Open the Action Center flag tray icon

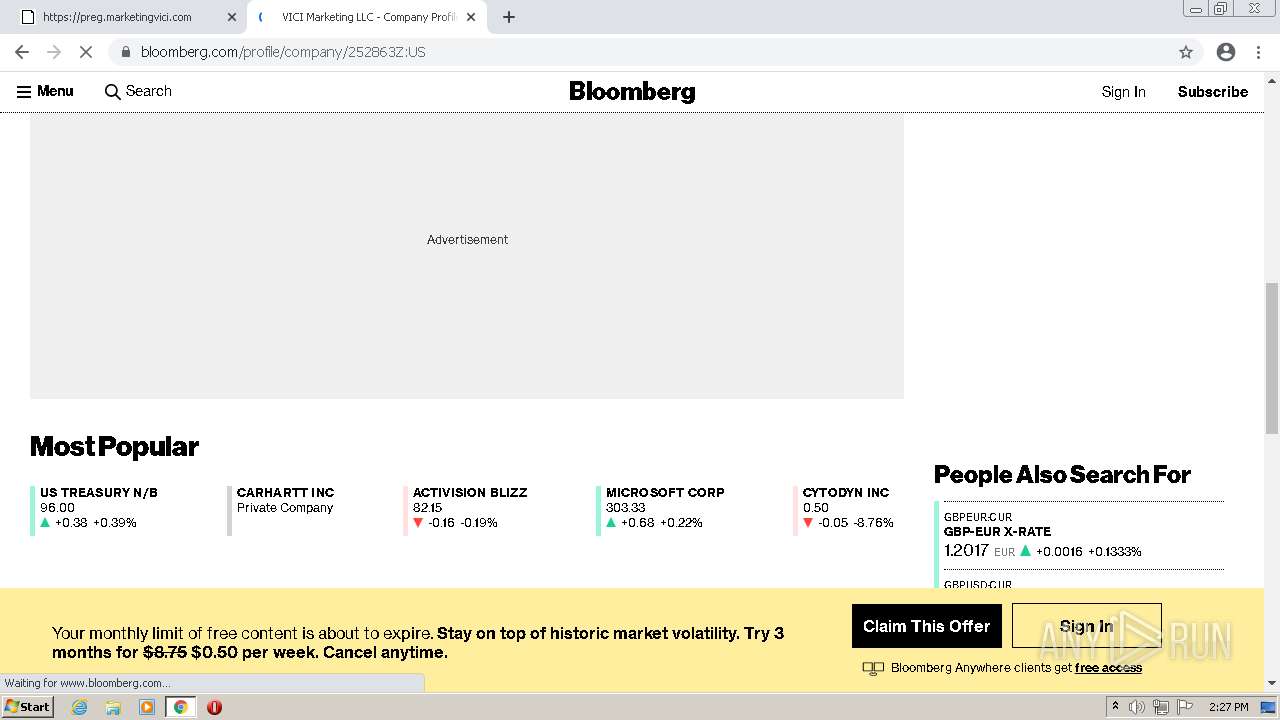pos(1185,707)
